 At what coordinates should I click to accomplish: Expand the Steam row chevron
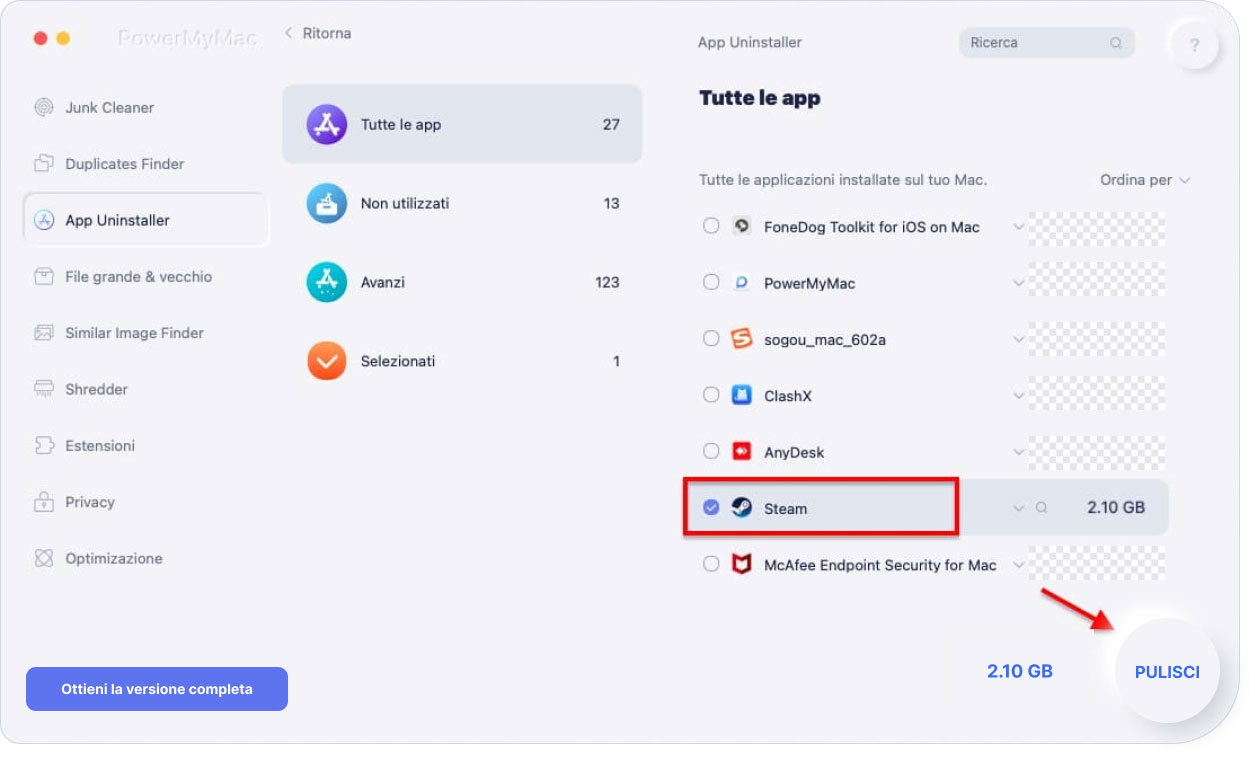(x=1019, y=508)
